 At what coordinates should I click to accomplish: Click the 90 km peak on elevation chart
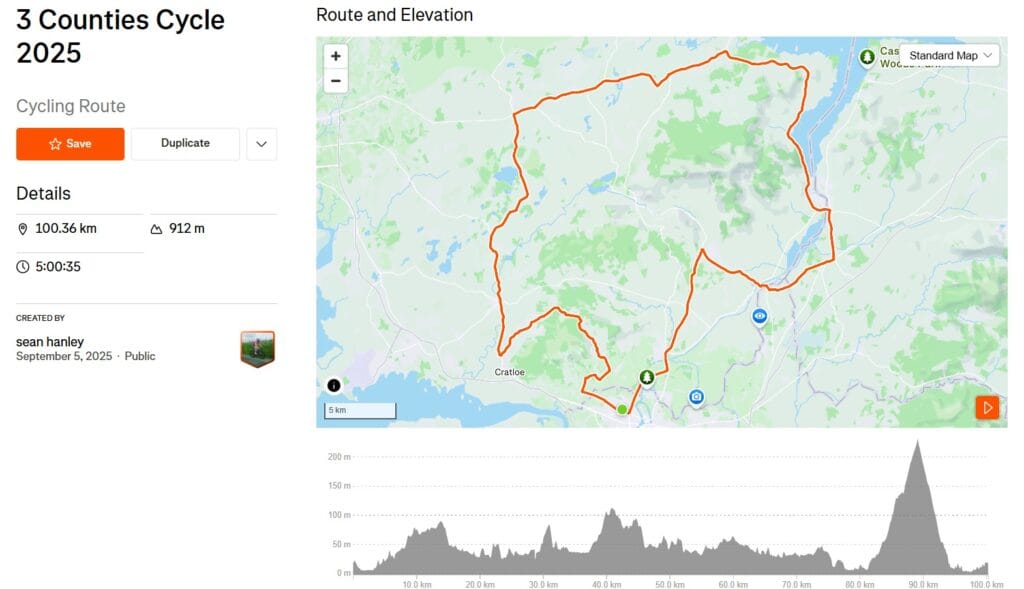click(x=917, y=443)
